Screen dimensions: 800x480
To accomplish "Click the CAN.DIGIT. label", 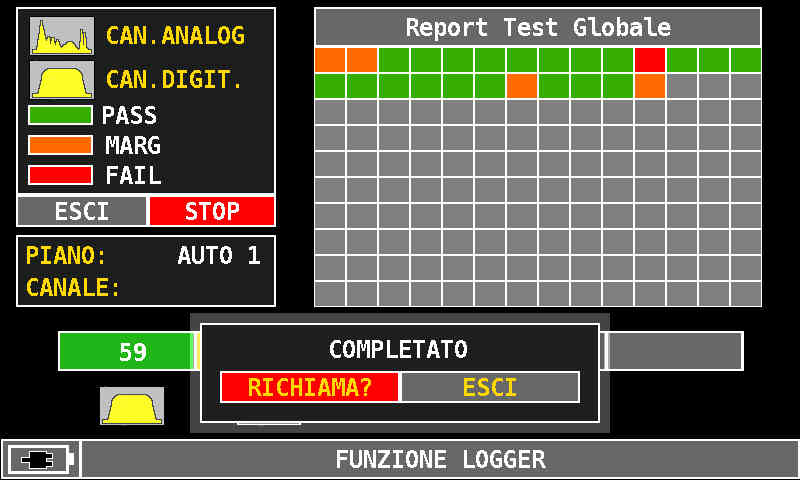I will tap(174, 80).
